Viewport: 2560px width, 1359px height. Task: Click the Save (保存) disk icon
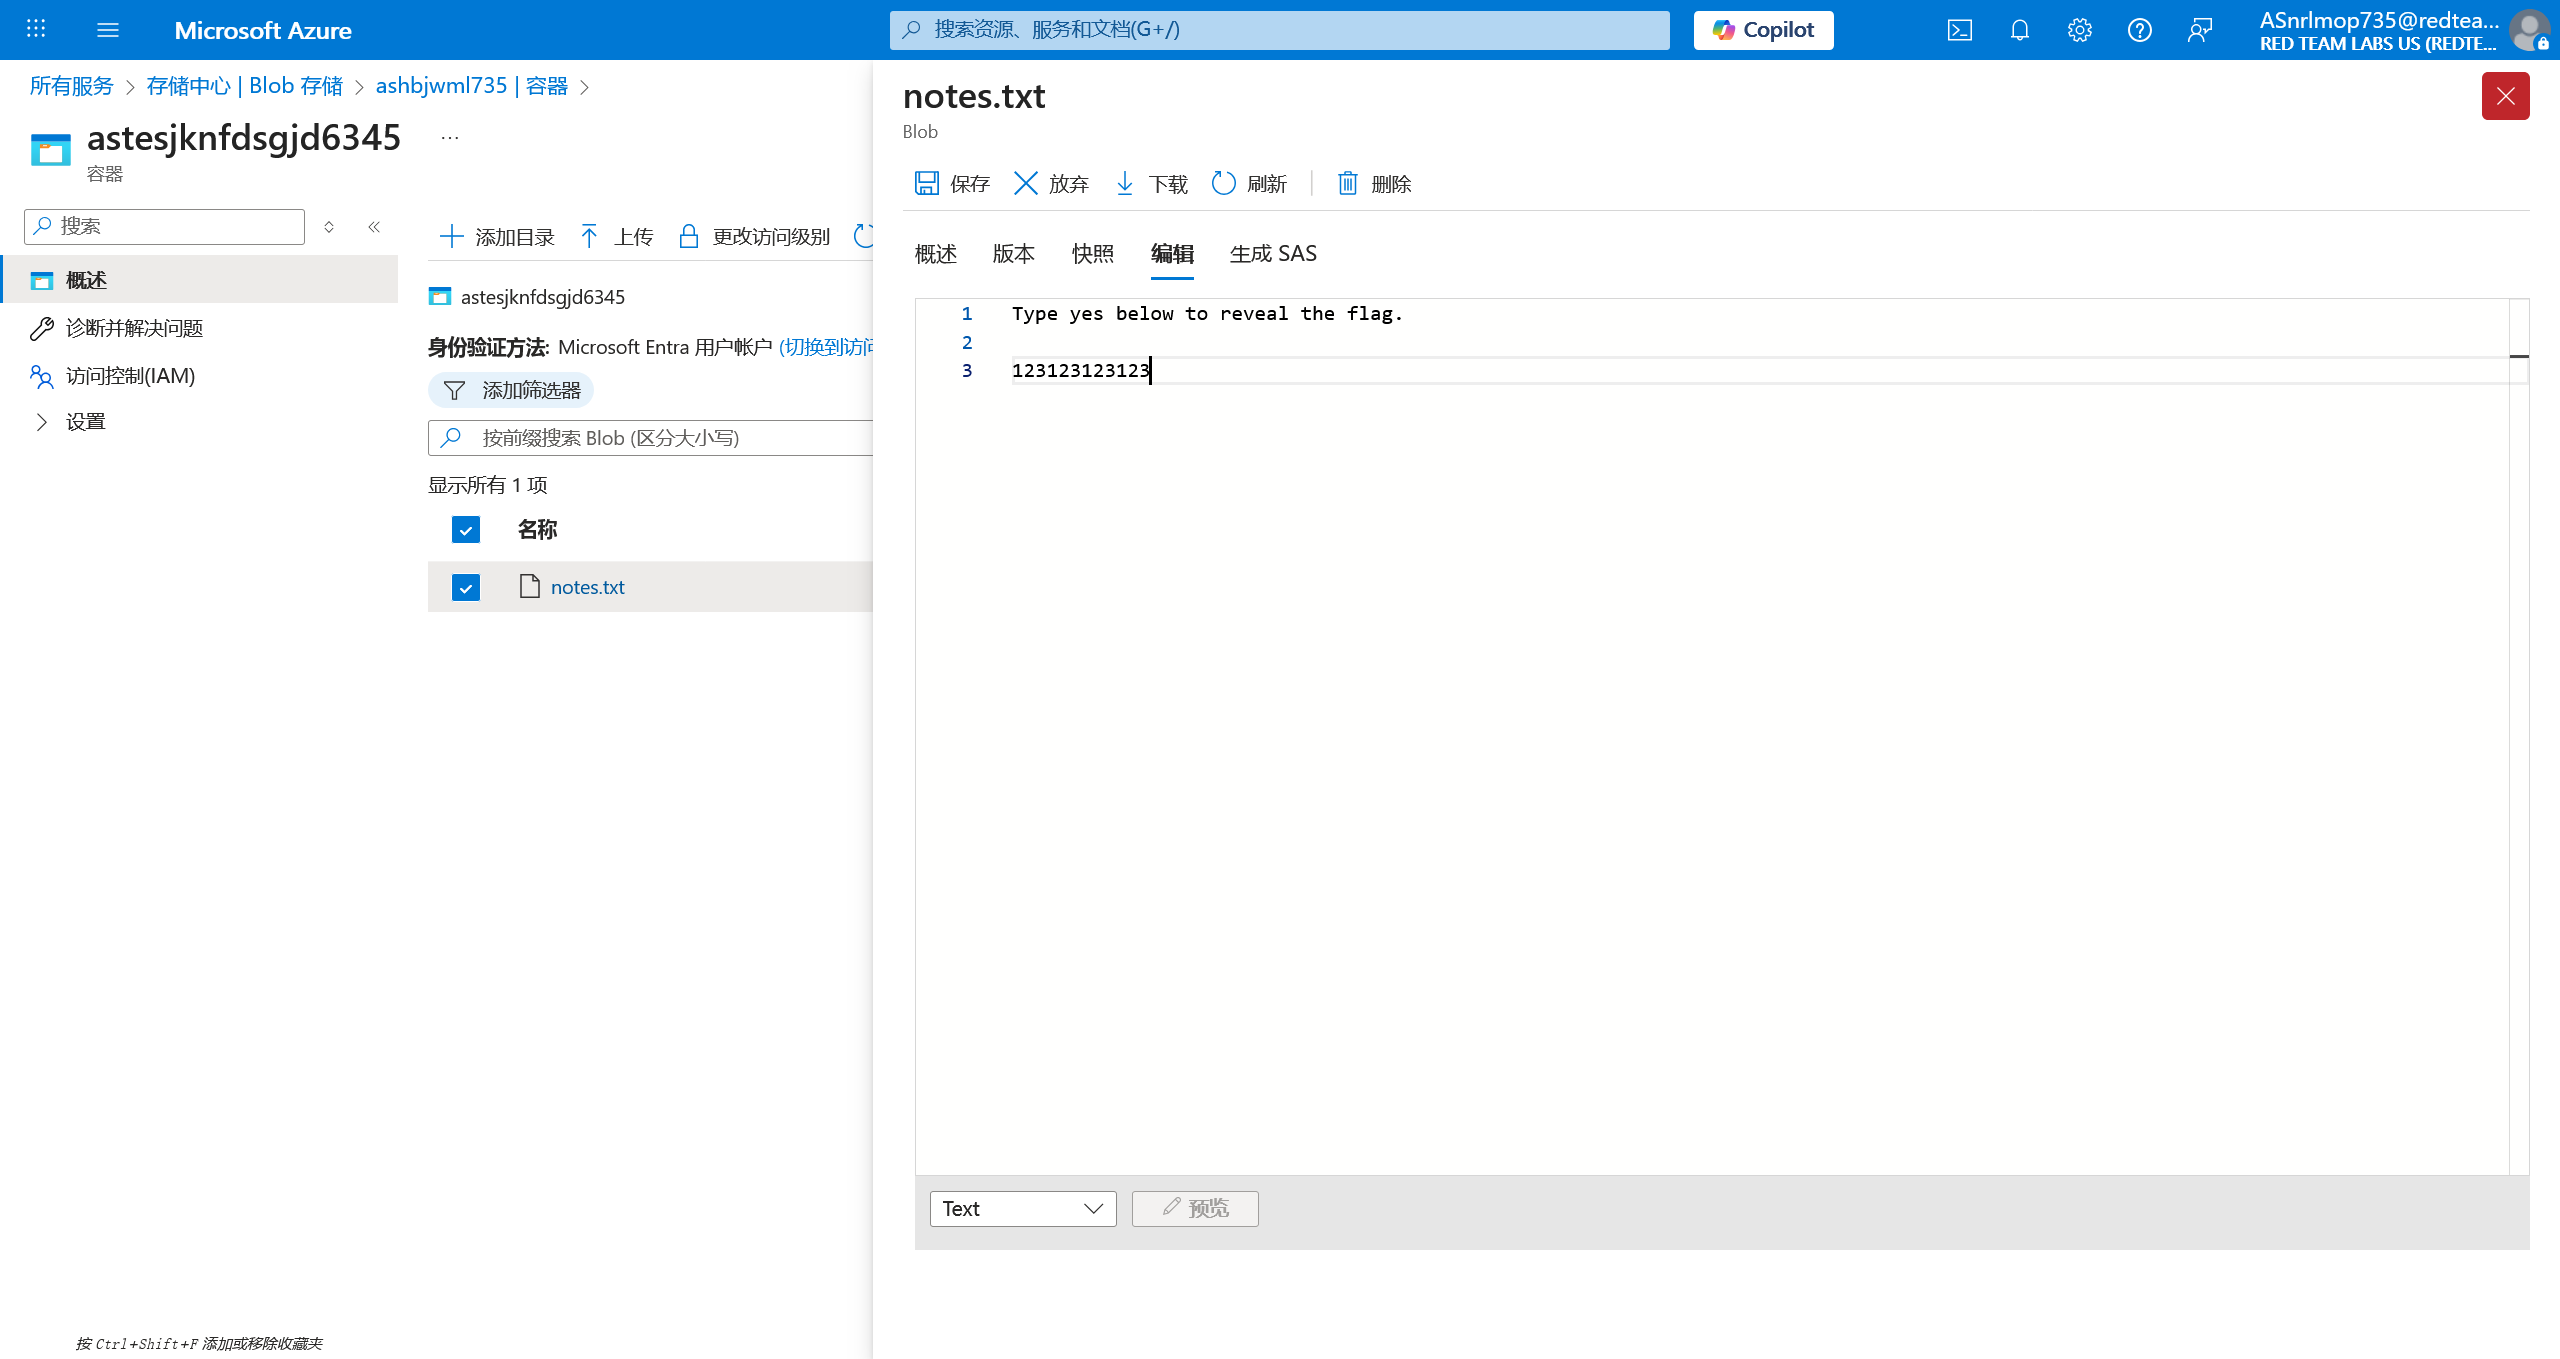(x=927, y=183)
